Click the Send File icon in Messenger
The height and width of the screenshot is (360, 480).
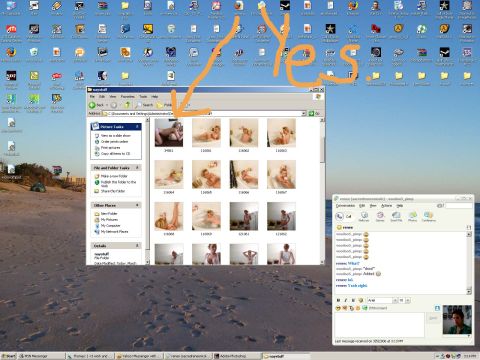click(396, 217)
